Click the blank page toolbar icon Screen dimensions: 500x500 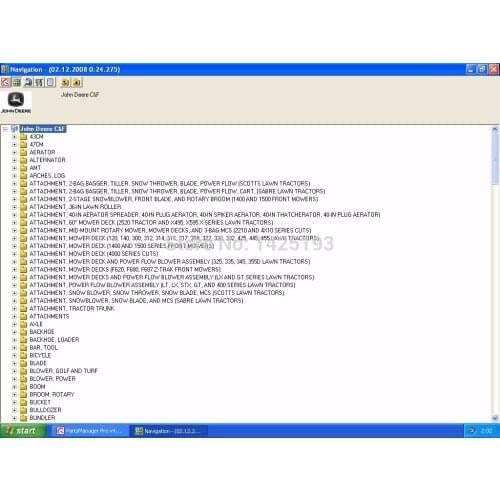click(51, 82)
